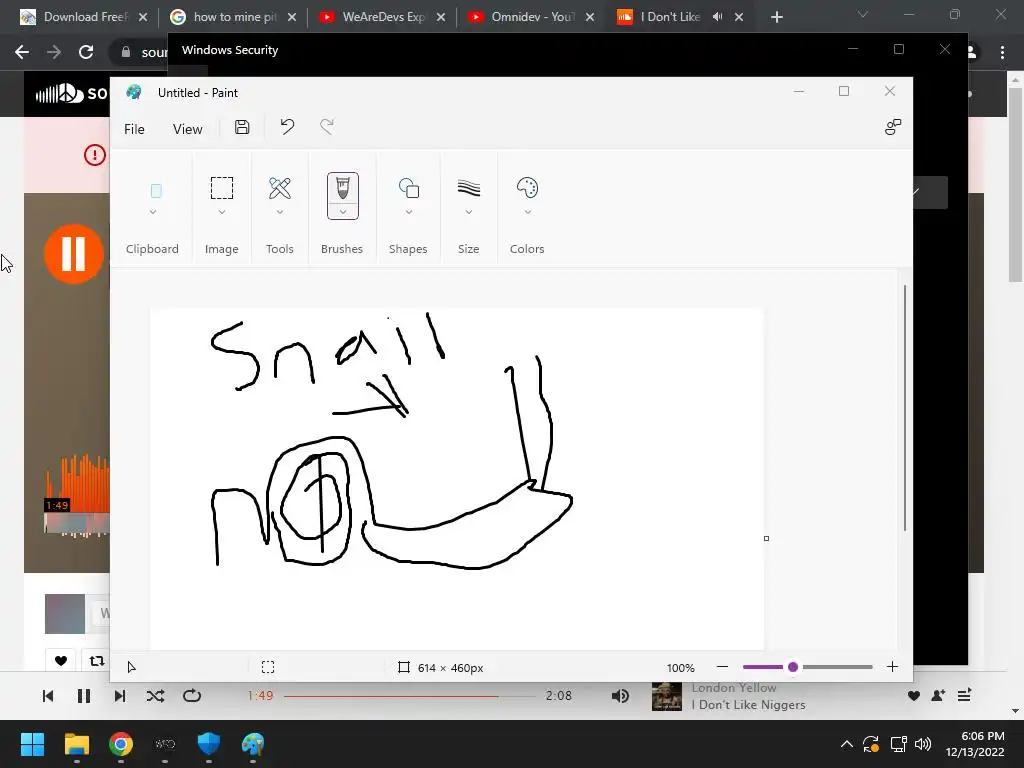Go back in Chrome
Image resolution: width=1024 pixels, height=768 pixels.
[x=22, y=52]
